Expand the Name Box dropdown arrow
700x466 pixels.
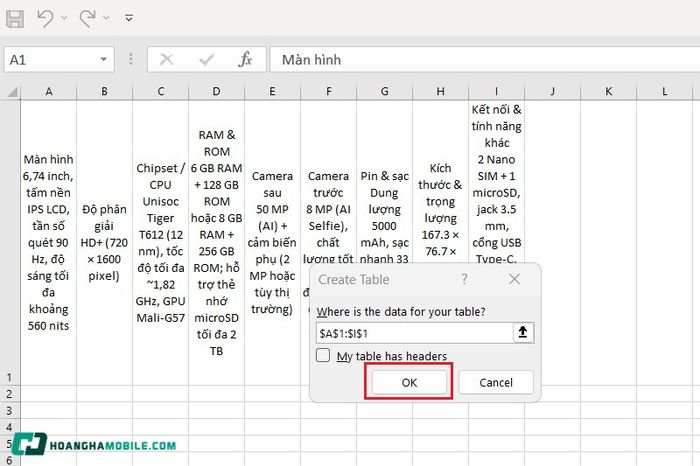tap(104, 59)
